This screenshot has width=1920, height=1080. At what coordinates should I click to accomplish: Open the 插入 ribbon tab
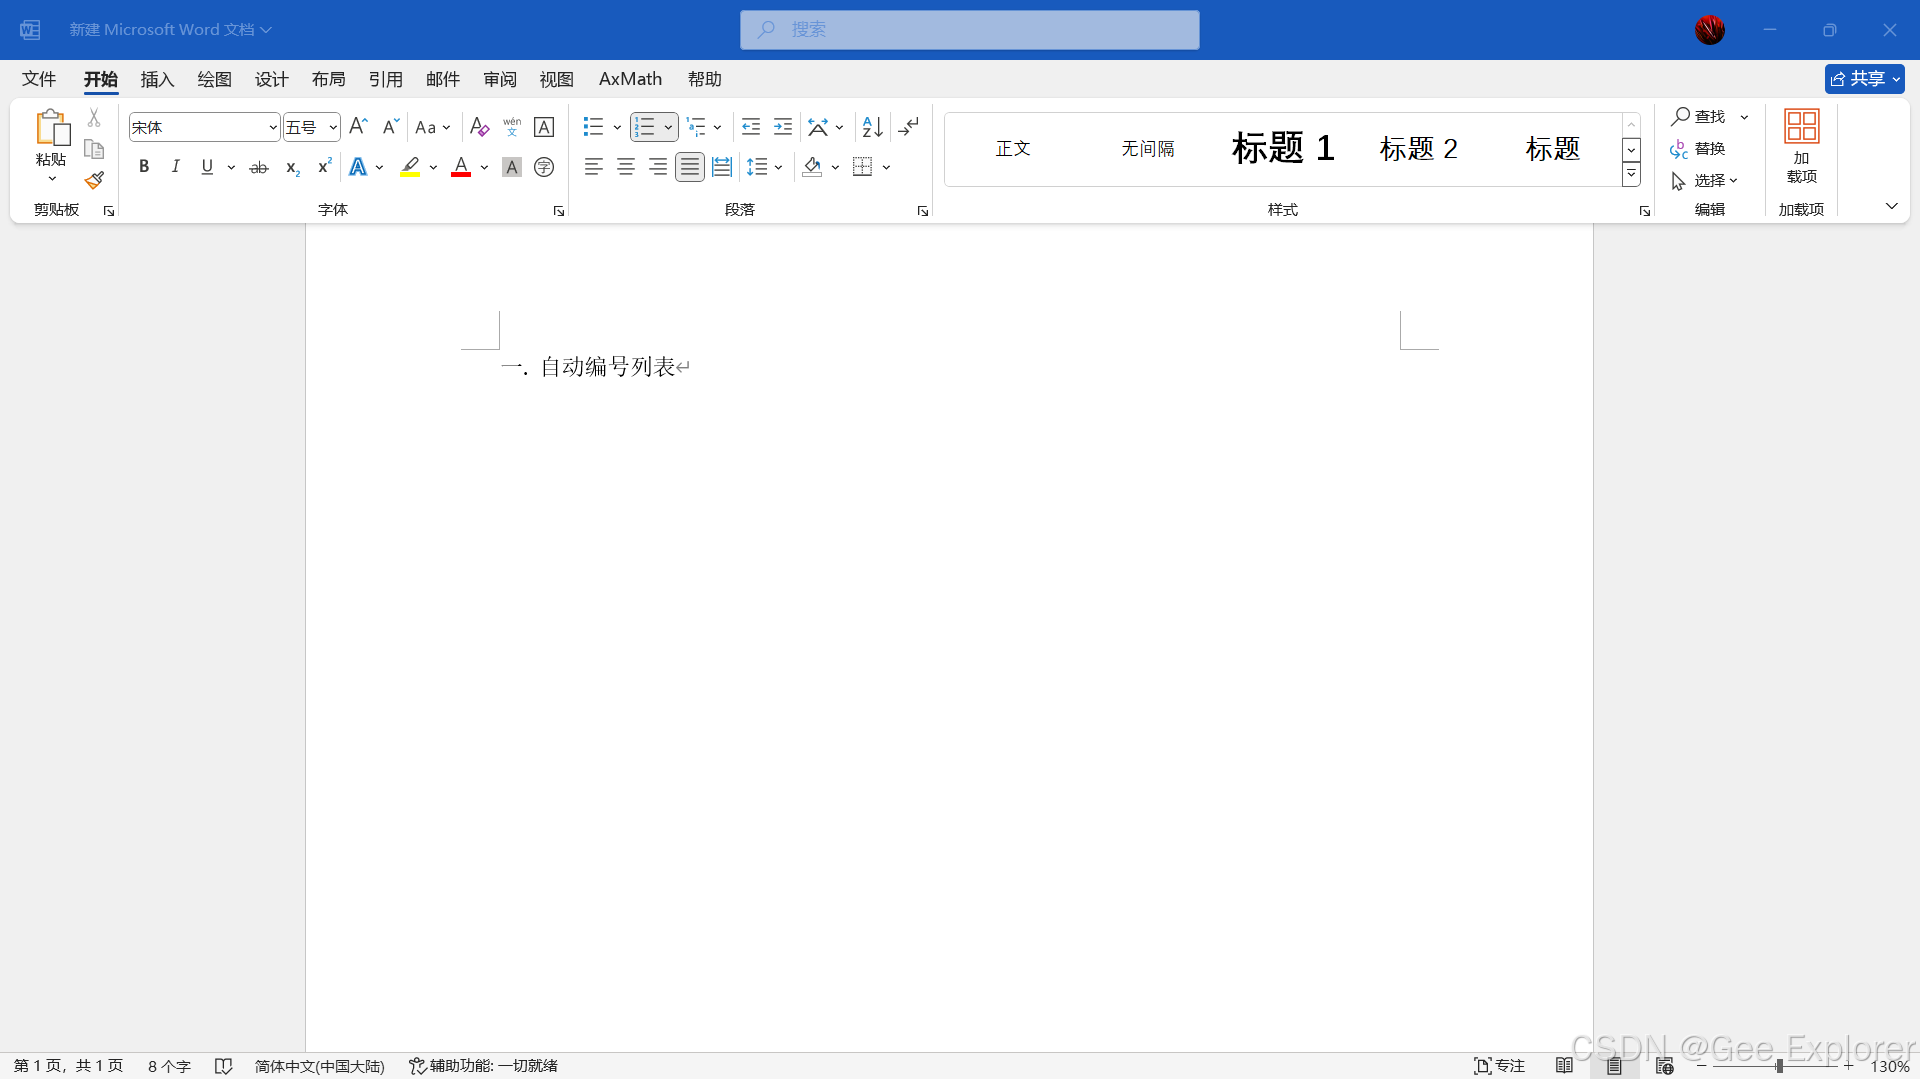pyautogui.click(x=157, y=79)
